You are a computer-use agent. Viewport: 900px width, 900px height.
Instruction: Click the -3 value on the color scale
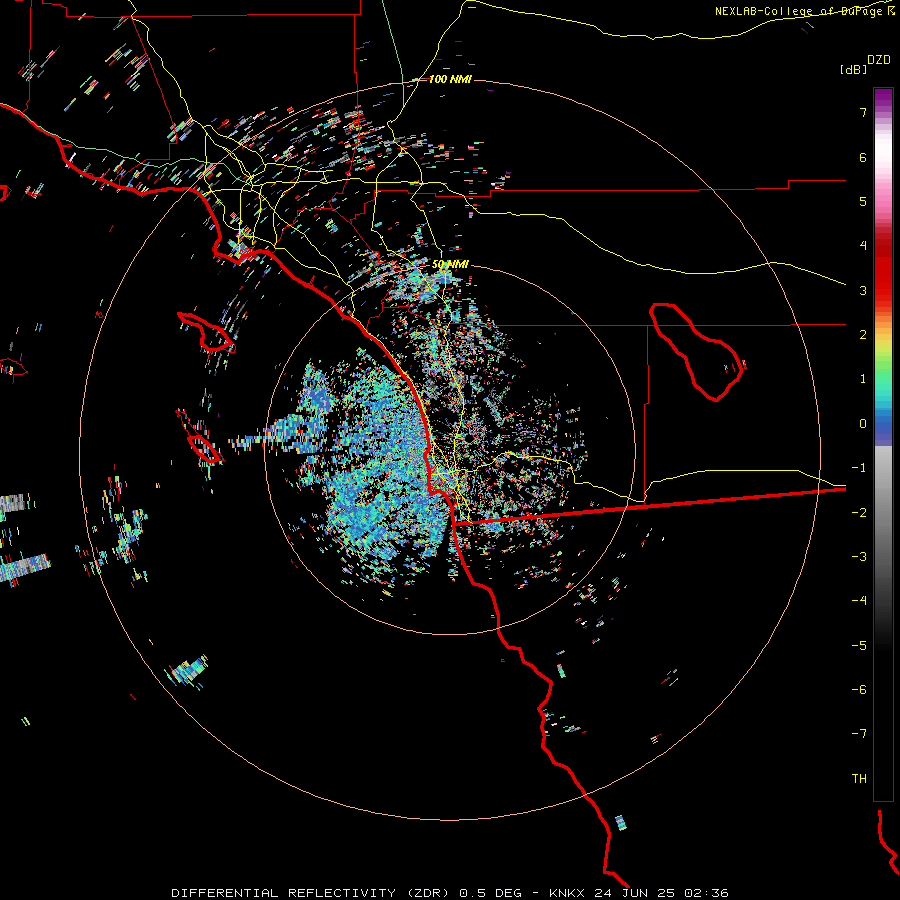859,557
